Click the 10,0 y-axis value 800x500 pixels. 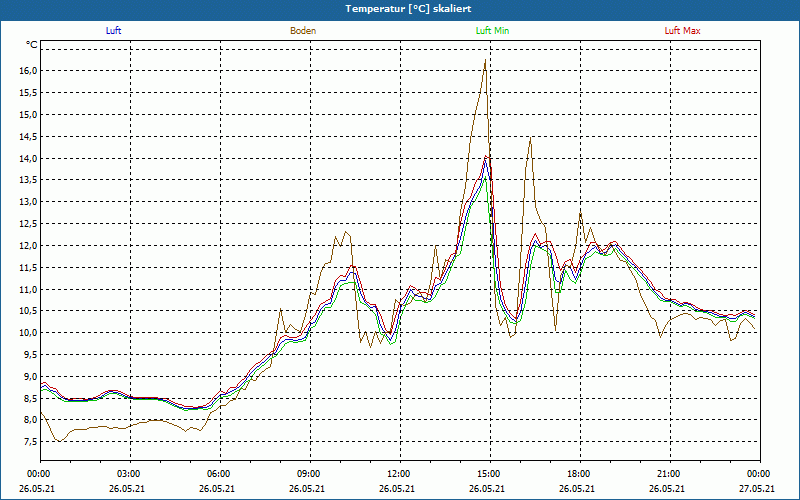pos(29,333)
